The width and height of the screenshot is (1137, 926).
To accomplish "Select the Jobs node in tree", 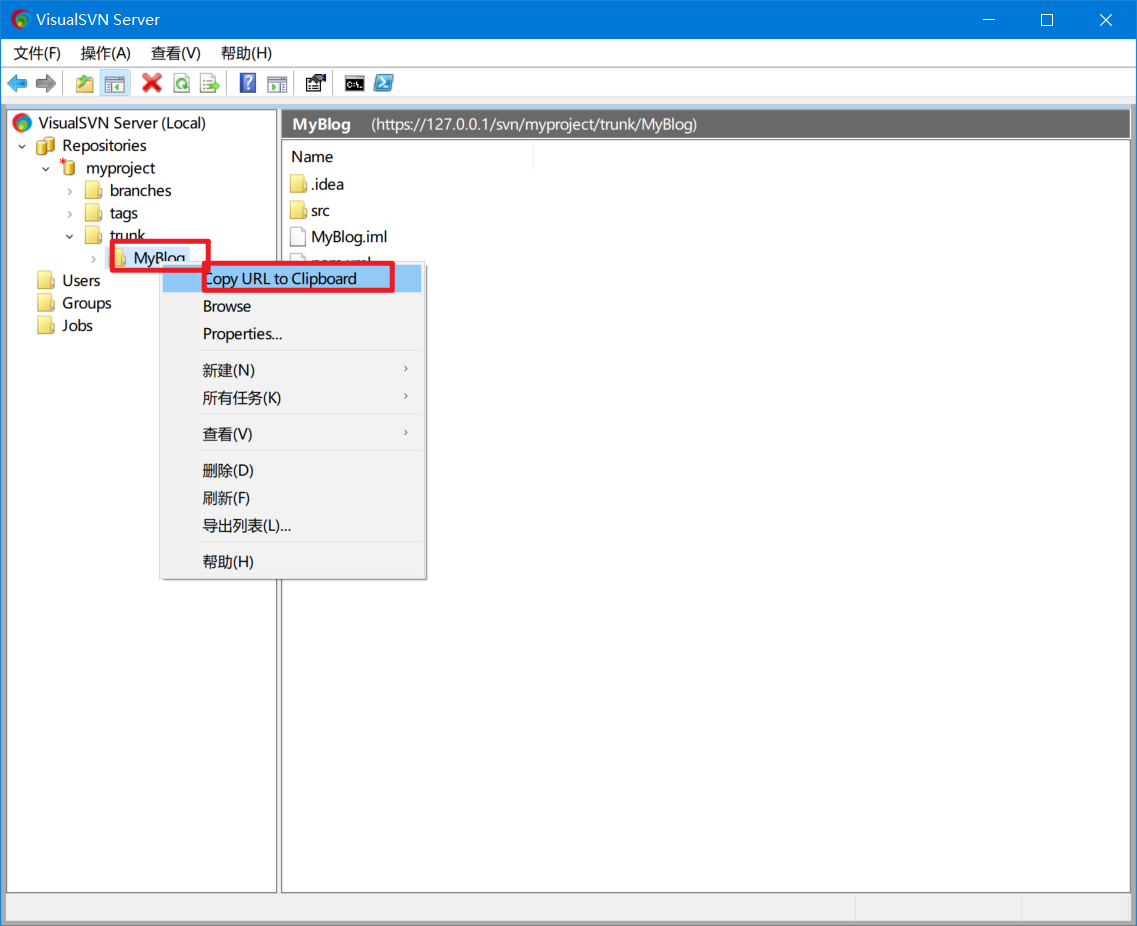I will tap(77, 326).
